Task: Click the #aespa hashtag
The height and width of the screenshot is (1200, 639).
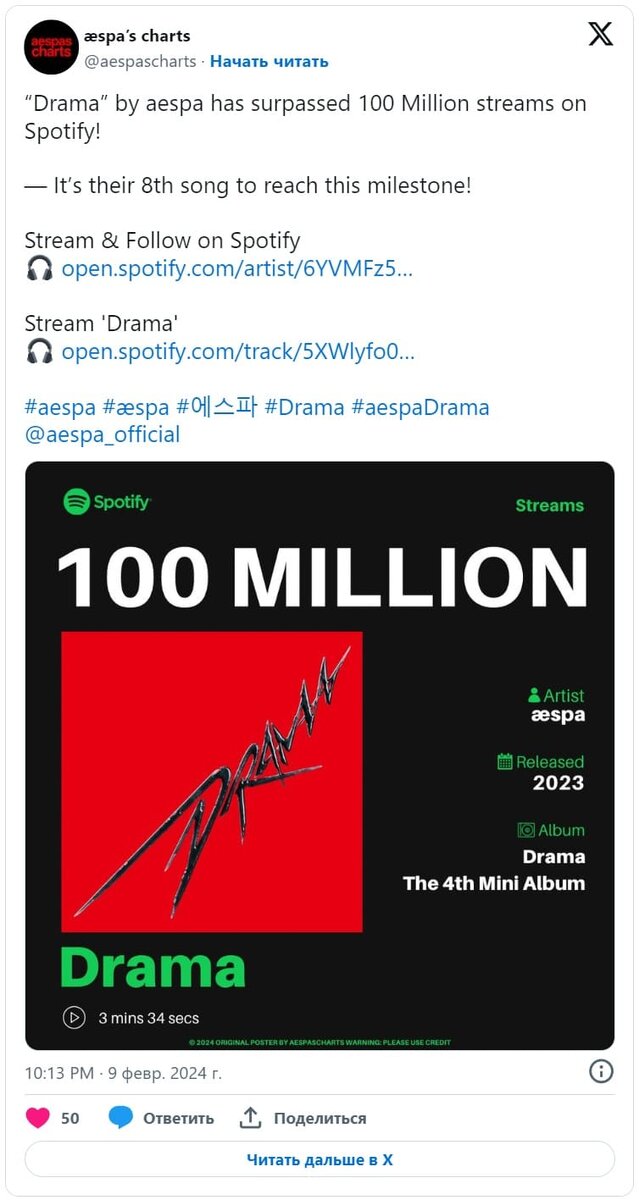Action: point(60,407)
